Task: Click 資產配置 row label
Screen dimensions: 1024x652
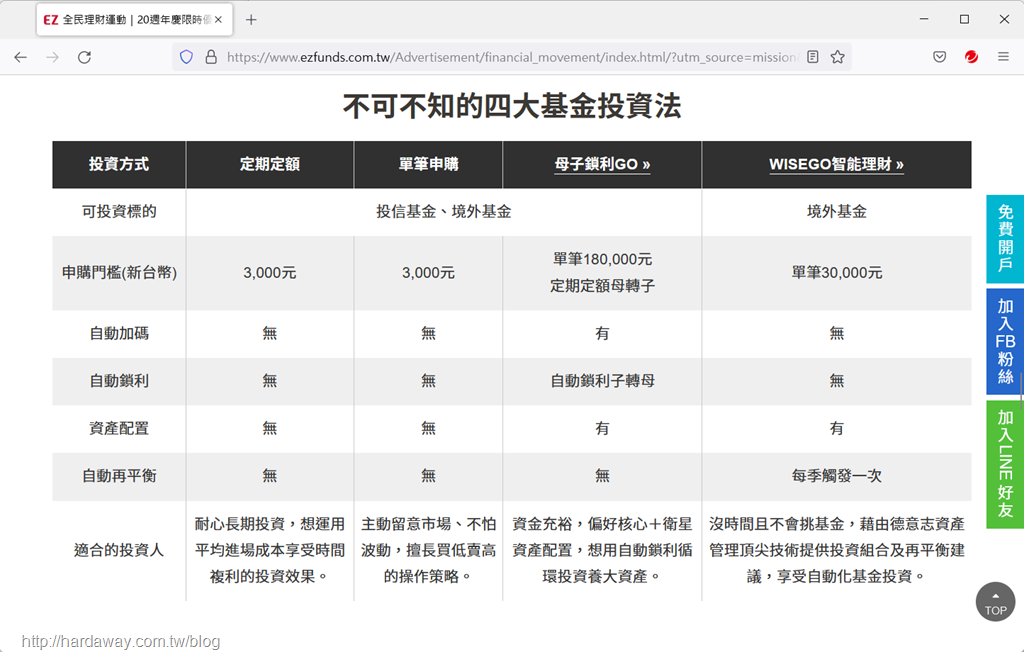Action: pyautogui.click(x=119, y=429)
